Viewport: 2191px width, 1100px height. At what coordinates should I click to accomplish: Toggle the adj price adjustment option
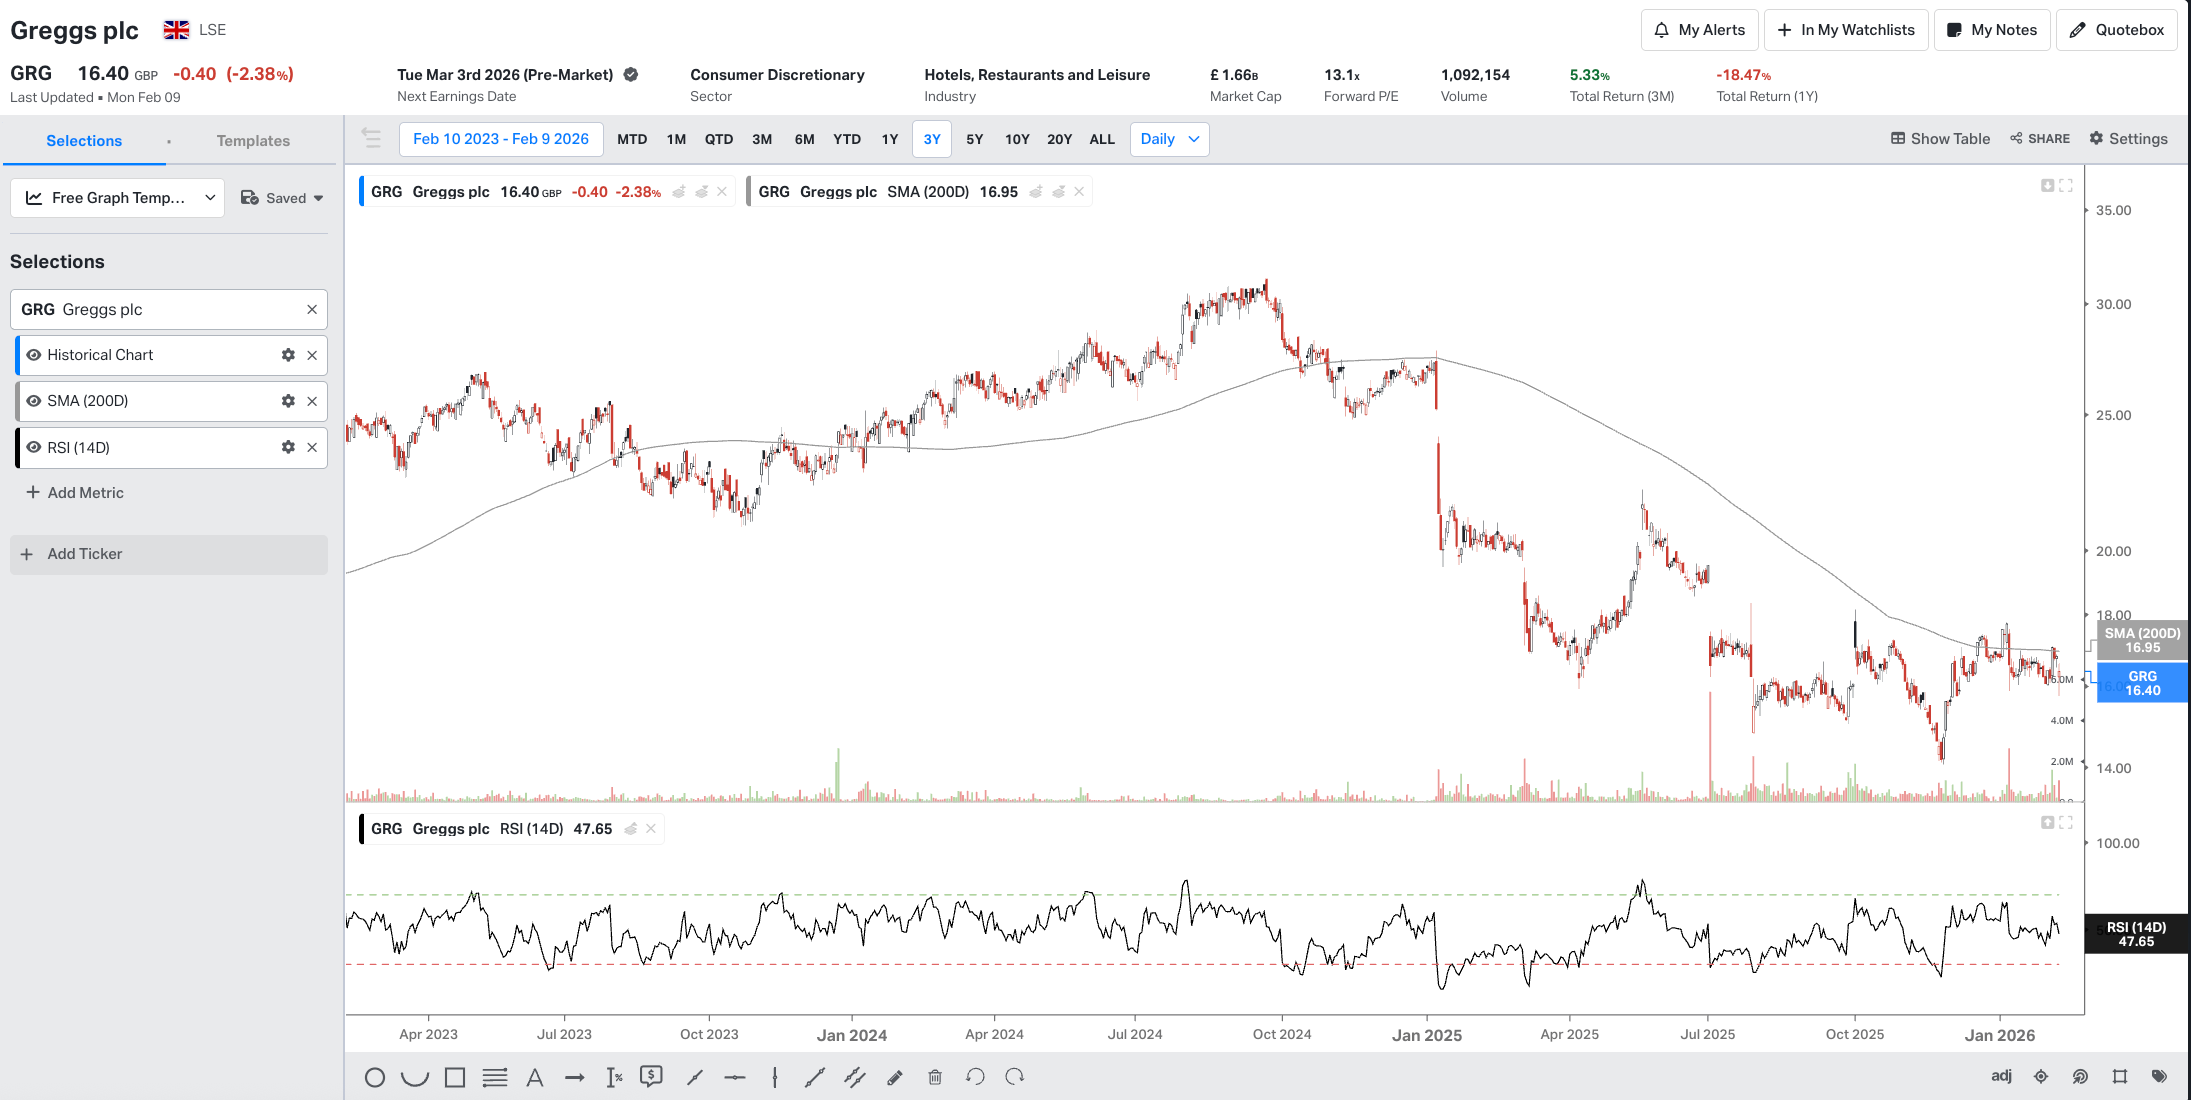(x=2001, y=1076)
